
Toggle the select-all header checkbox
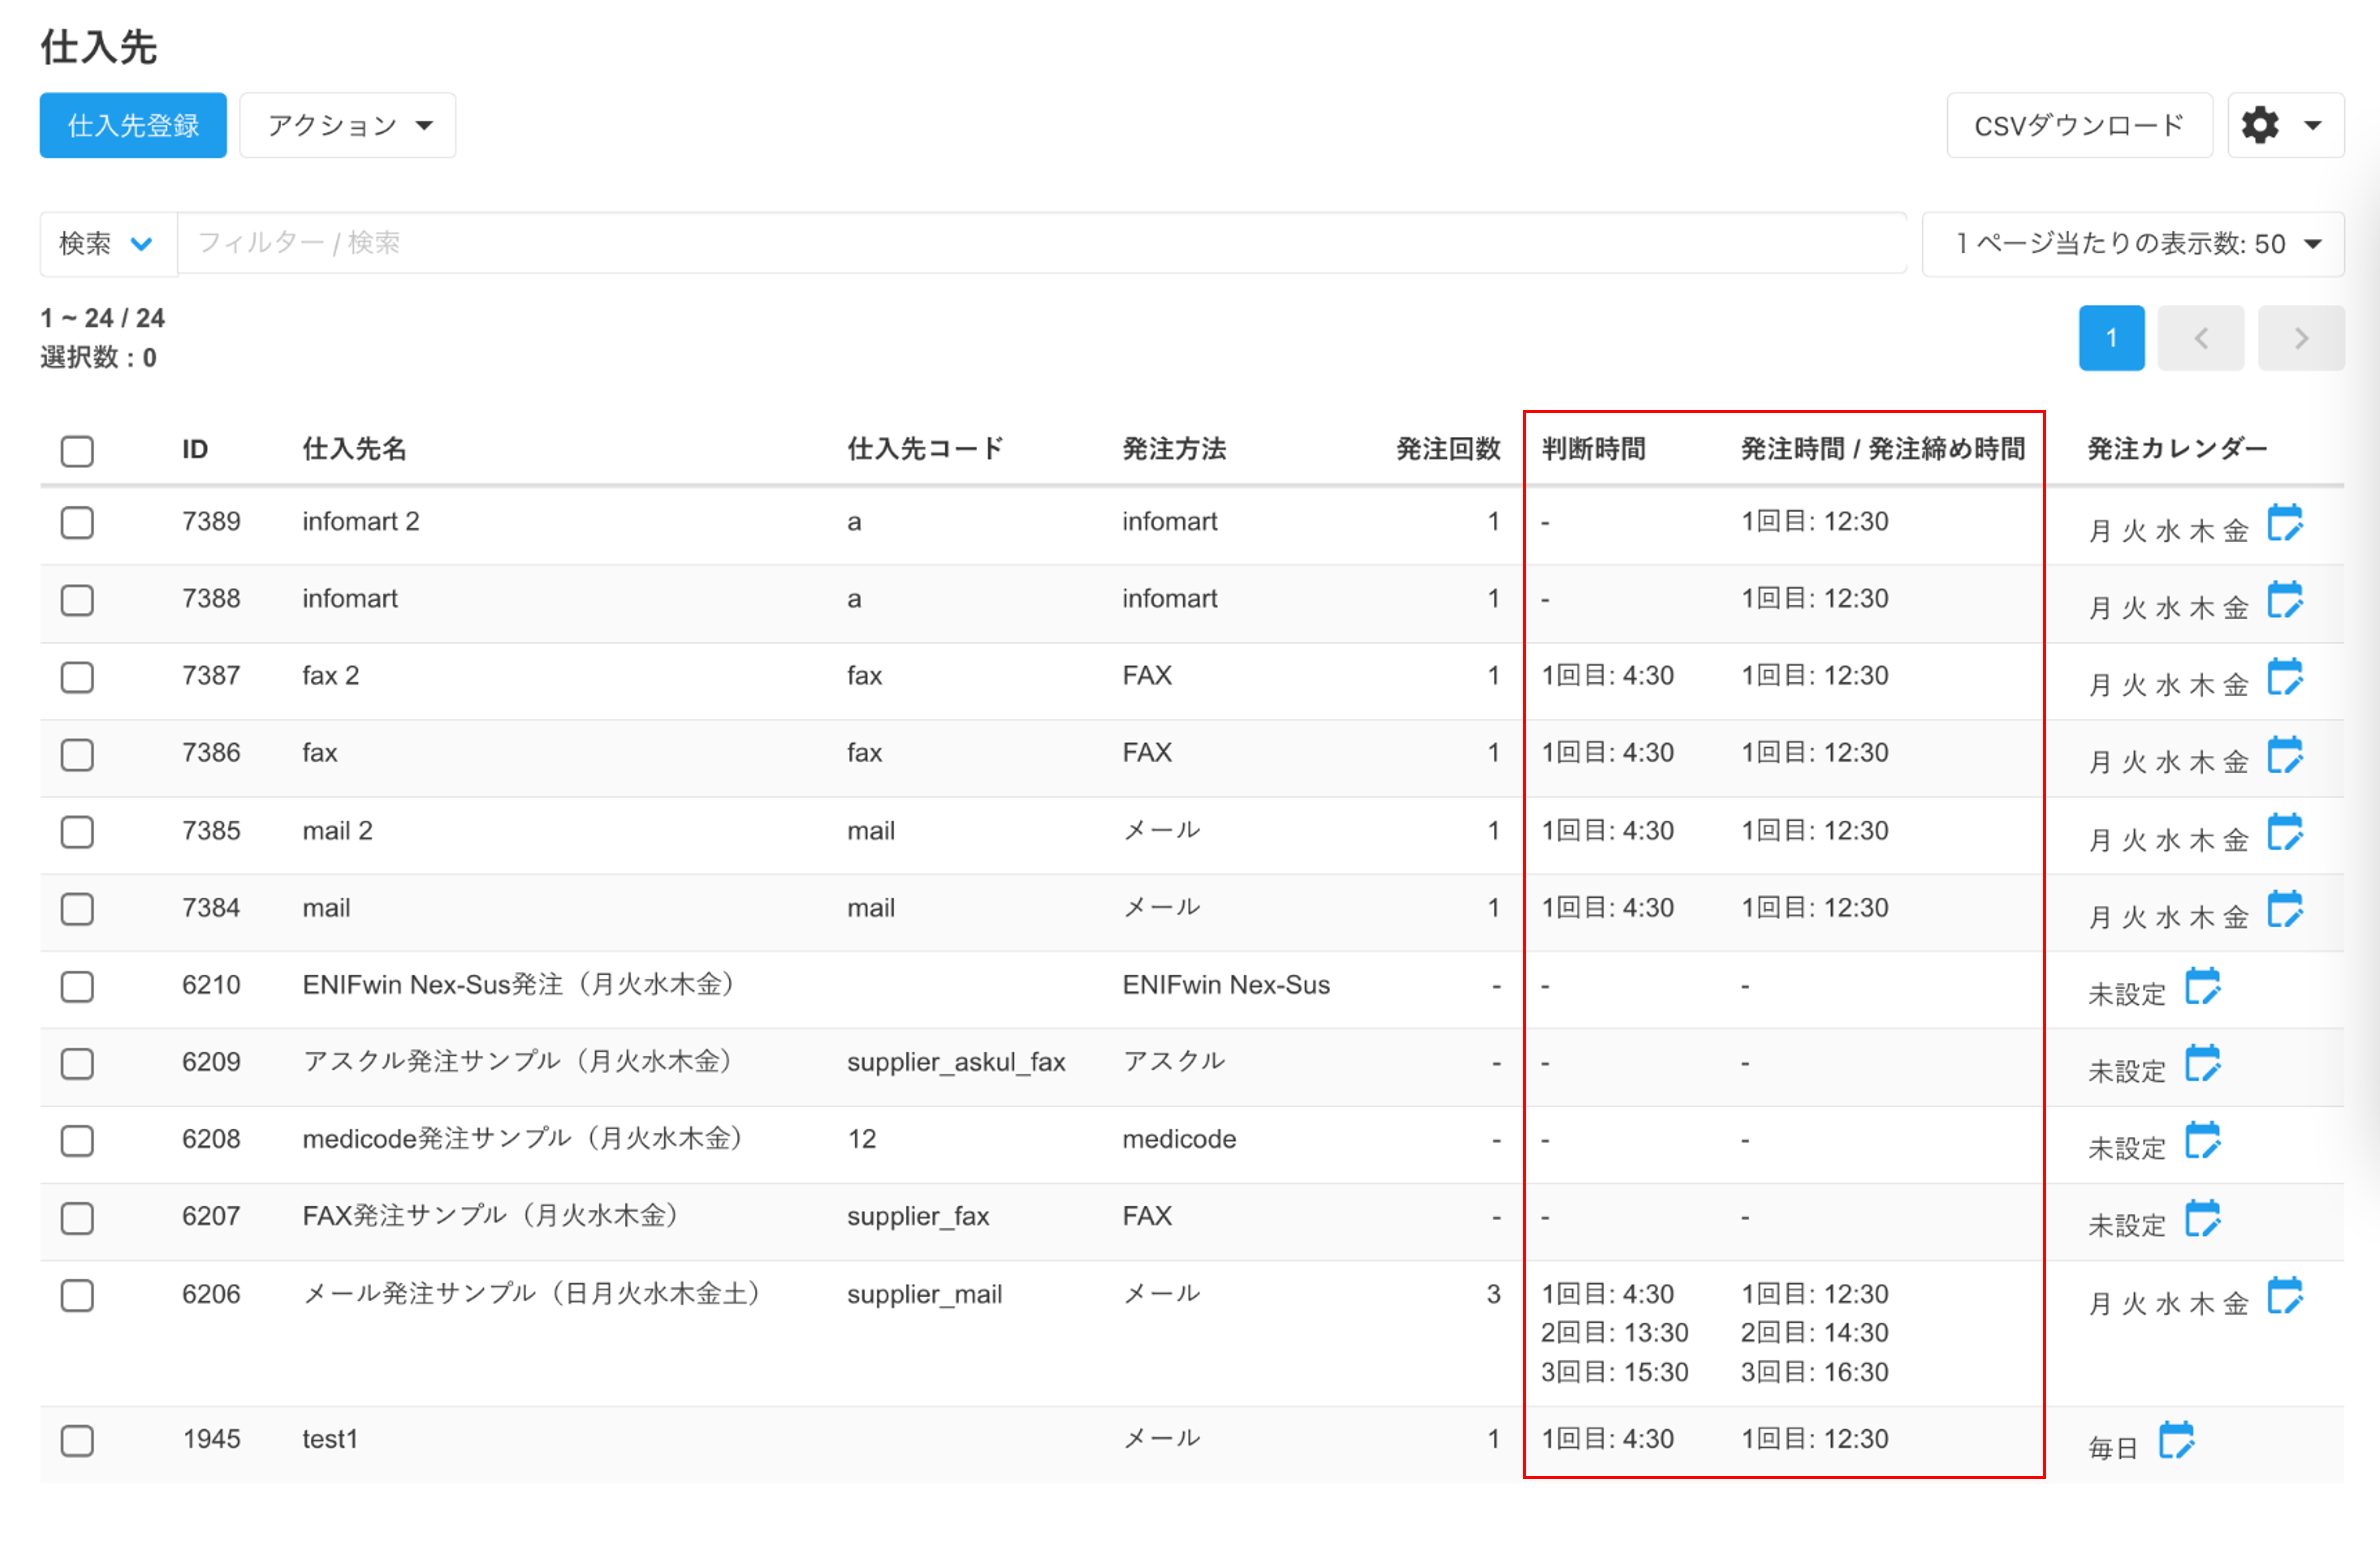point(77,451)
